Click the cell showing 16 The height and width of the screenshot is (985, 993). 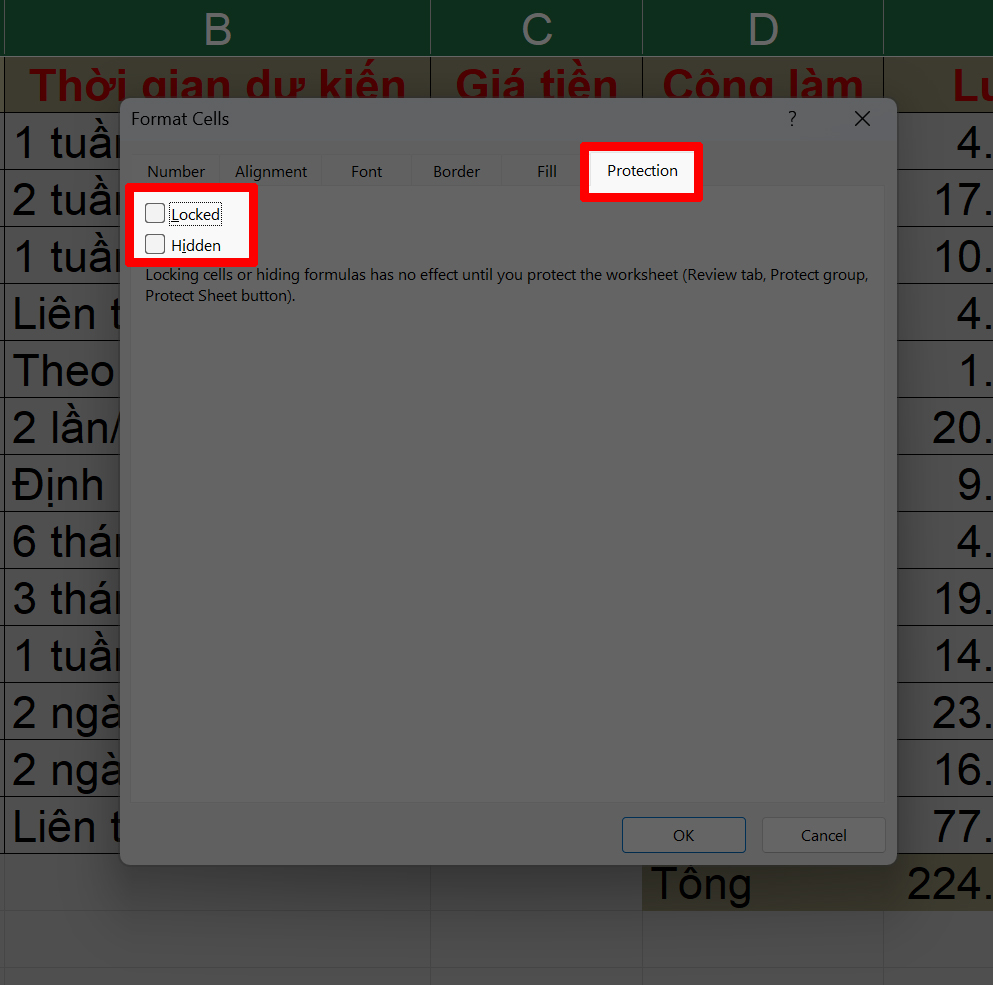[945, 768]
